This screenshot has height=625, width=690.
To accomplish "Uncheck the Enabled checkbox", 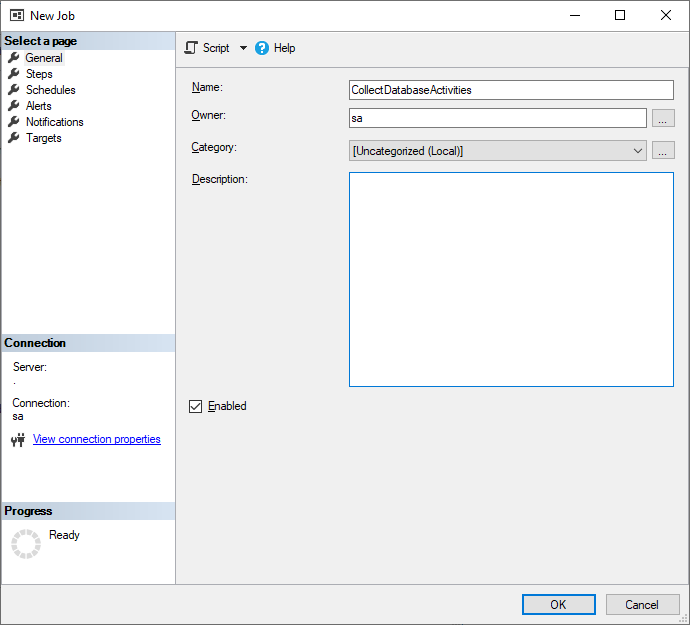I will [195, 406].
